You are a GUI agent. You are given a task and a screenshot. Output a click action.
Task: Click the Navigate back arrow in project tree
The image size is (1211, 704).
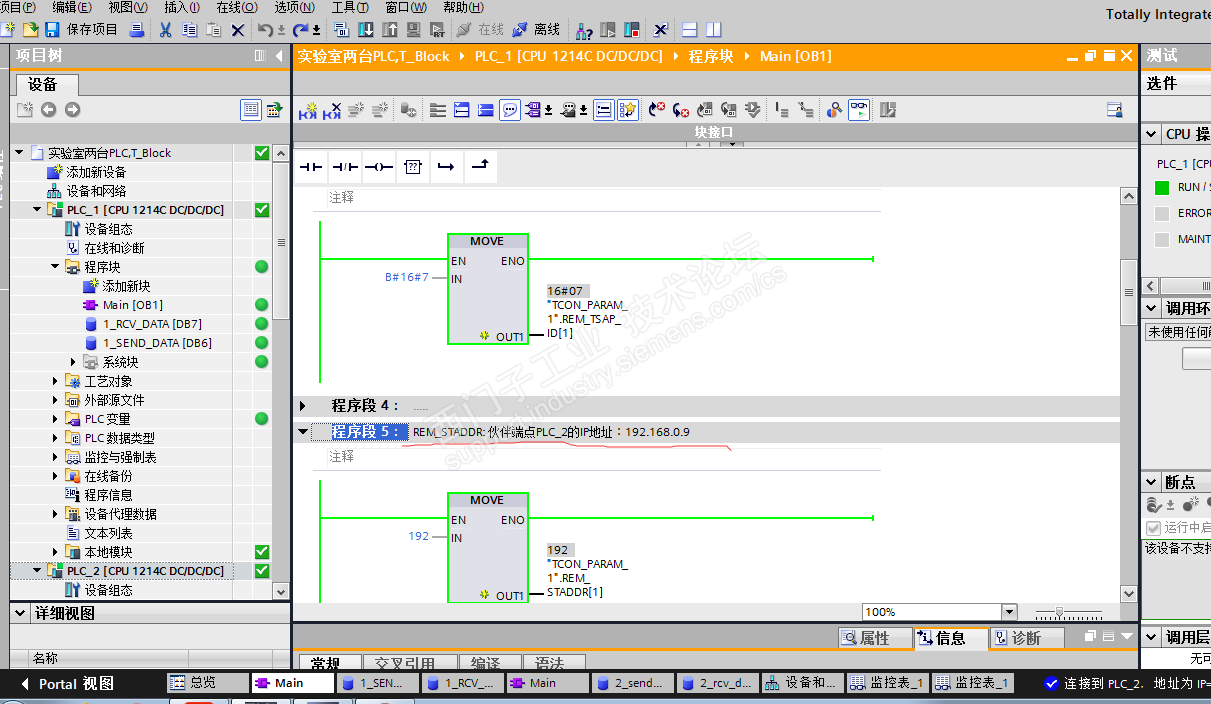click(48, 110)
